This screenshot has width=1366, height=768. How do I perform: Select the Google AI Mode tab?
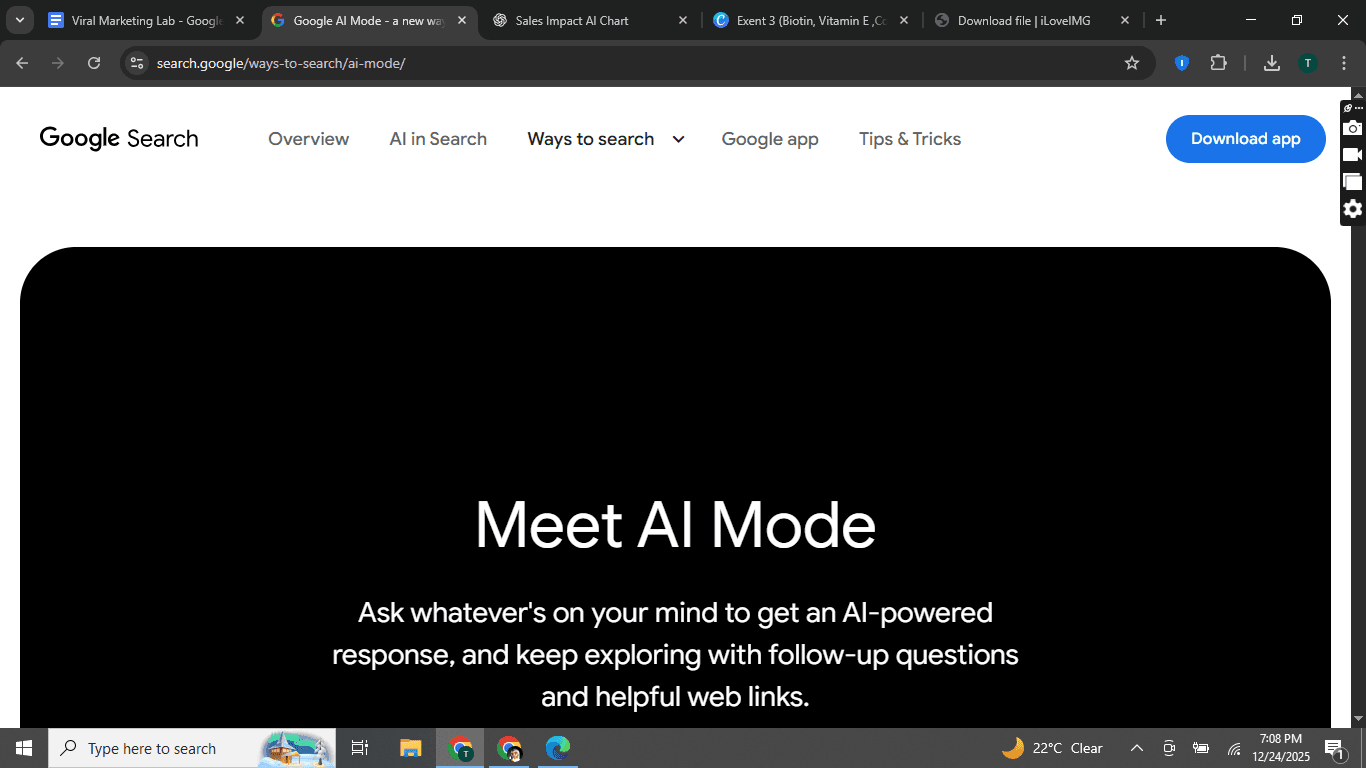370,20
